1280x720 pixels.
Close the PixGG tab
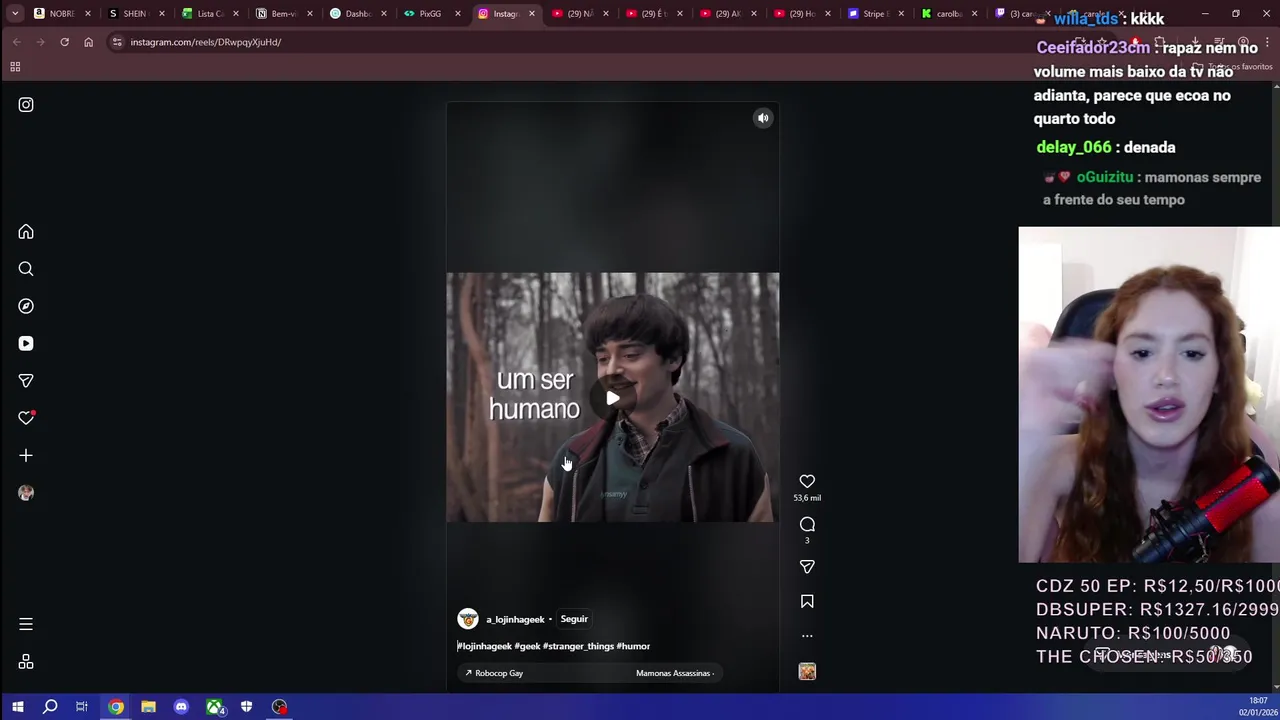457,14
